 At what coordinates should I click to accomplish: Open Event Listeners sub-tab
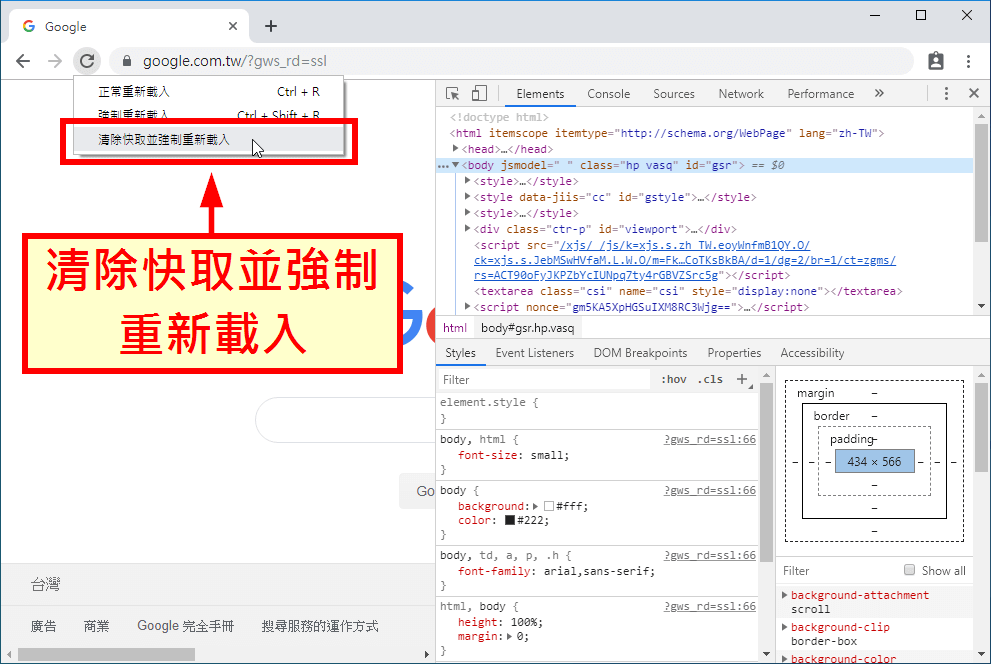click(x=535, y=353)
